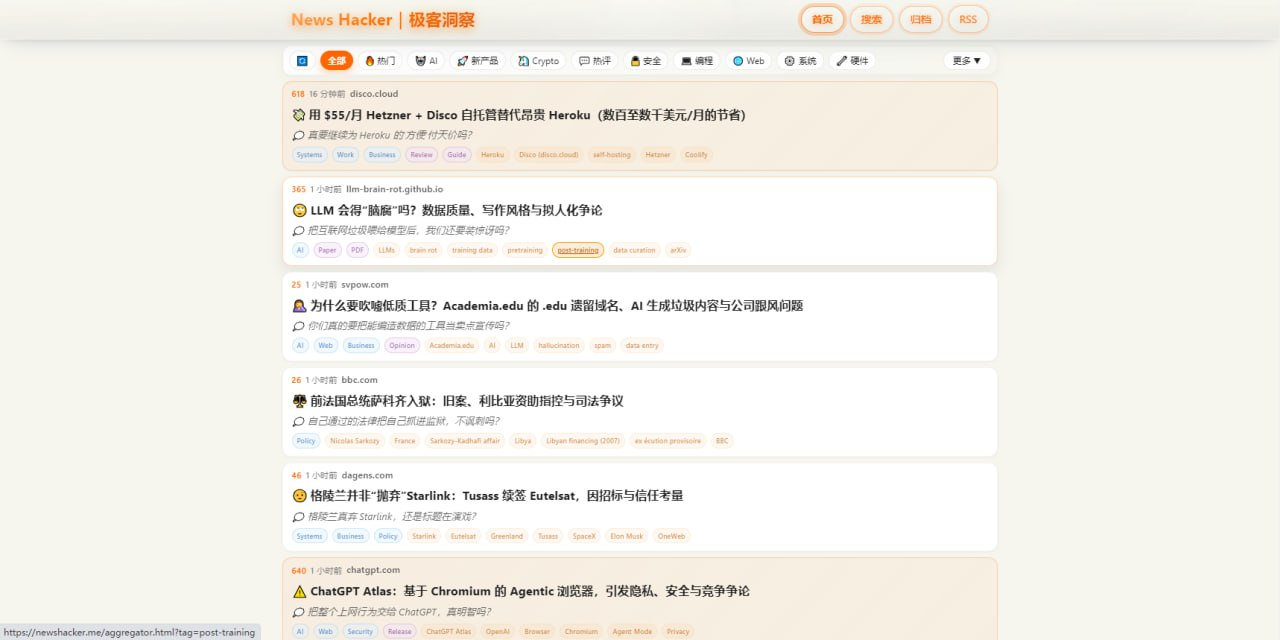Toggle the 全部 filter pill
The width and height of the screenshot is (1280, 640).
tap(336, 60)
